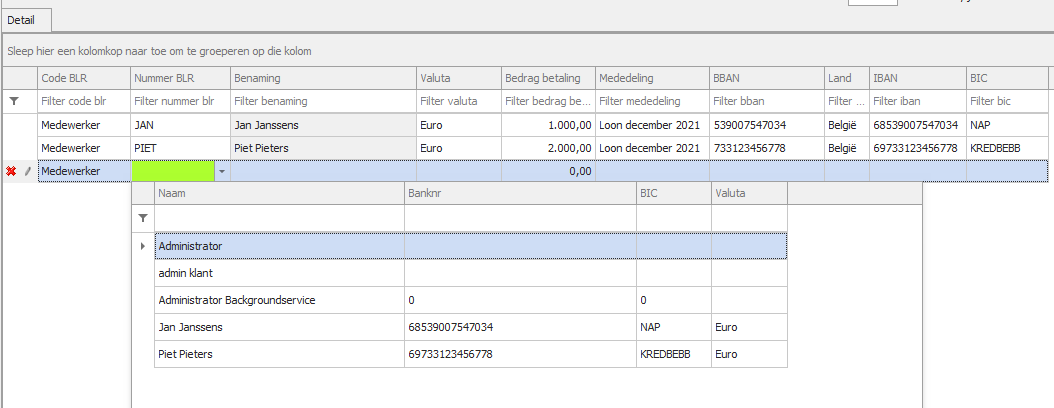
Task: Select Piet Pieters in the dropdown list
Action: (471, 354)
